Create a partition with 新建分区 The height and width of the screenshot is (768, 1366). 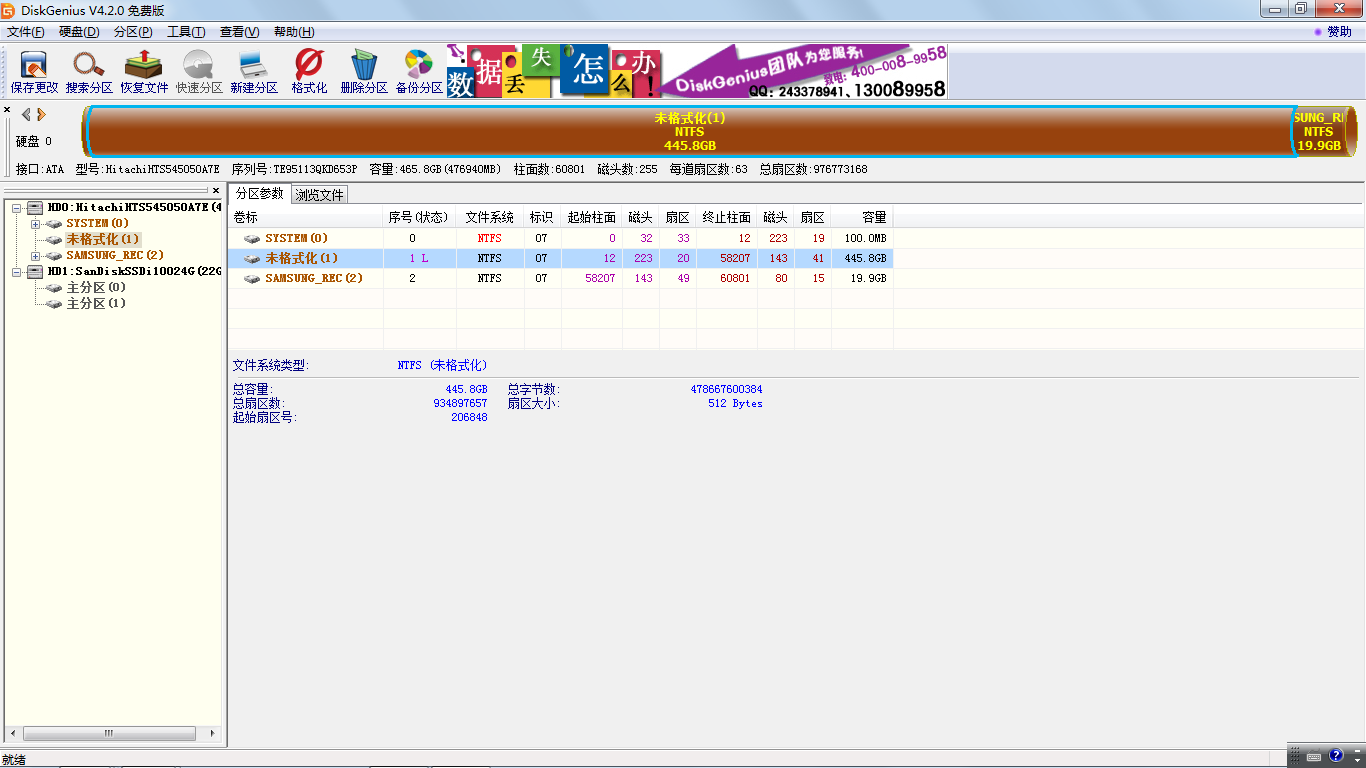coord(254,72)
